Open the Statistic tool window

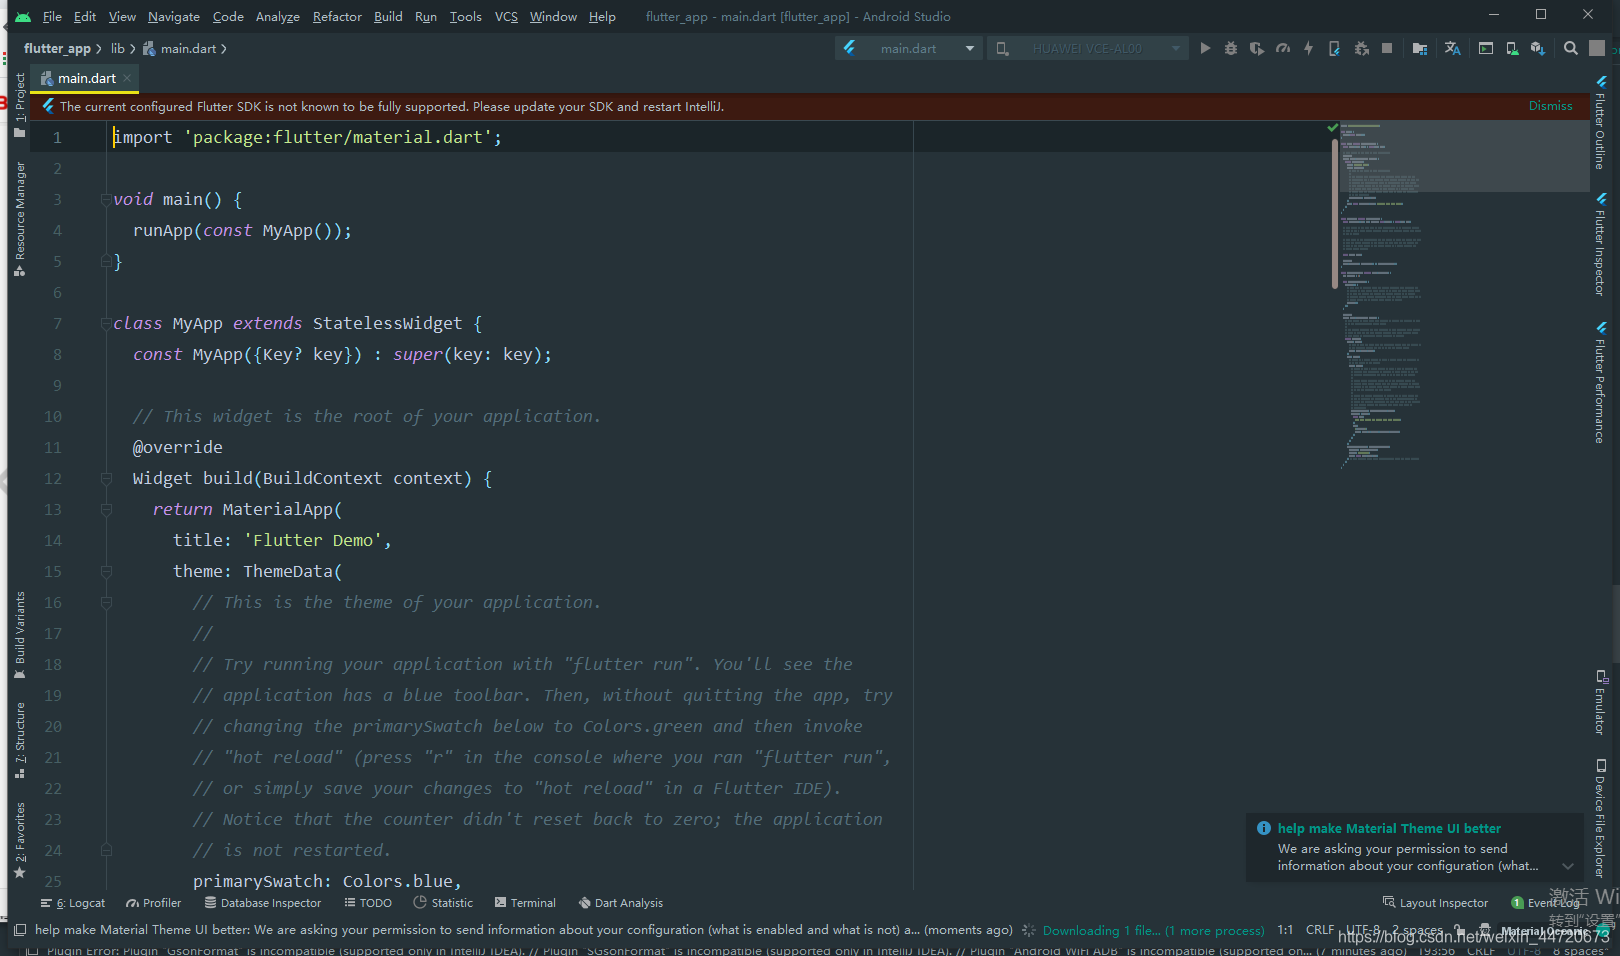(444, 903)
